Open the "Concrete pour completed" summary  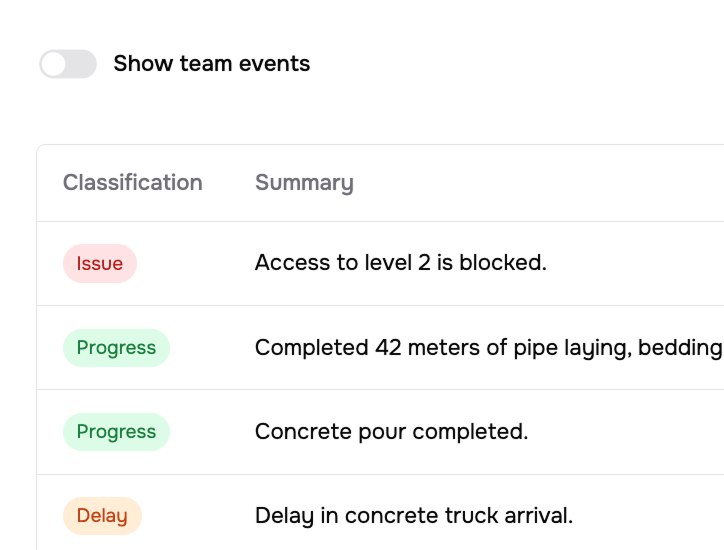click(391, 432)
